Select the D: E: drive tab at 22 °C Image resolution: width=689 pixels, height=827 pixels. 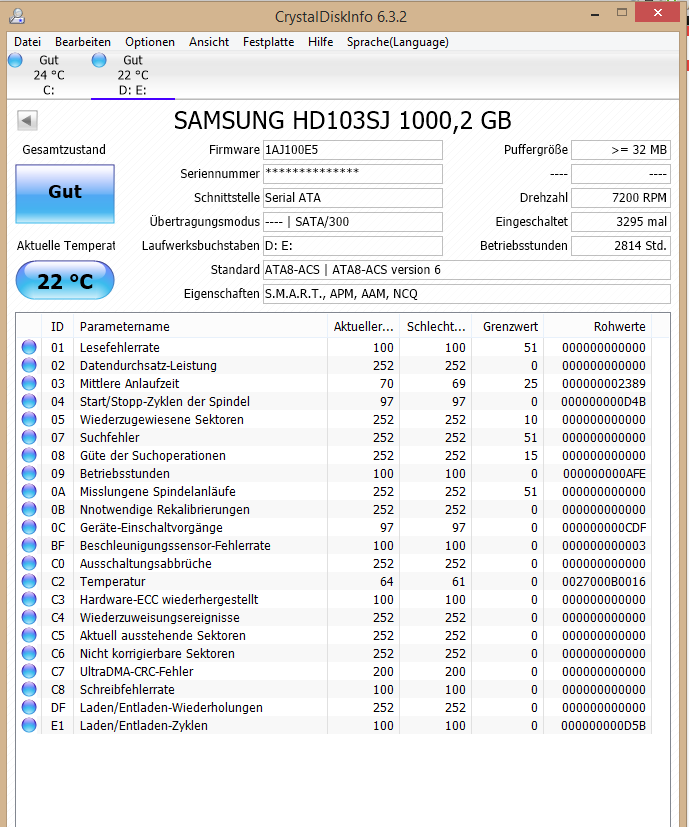pyautogui.click(x=132, y=75)
